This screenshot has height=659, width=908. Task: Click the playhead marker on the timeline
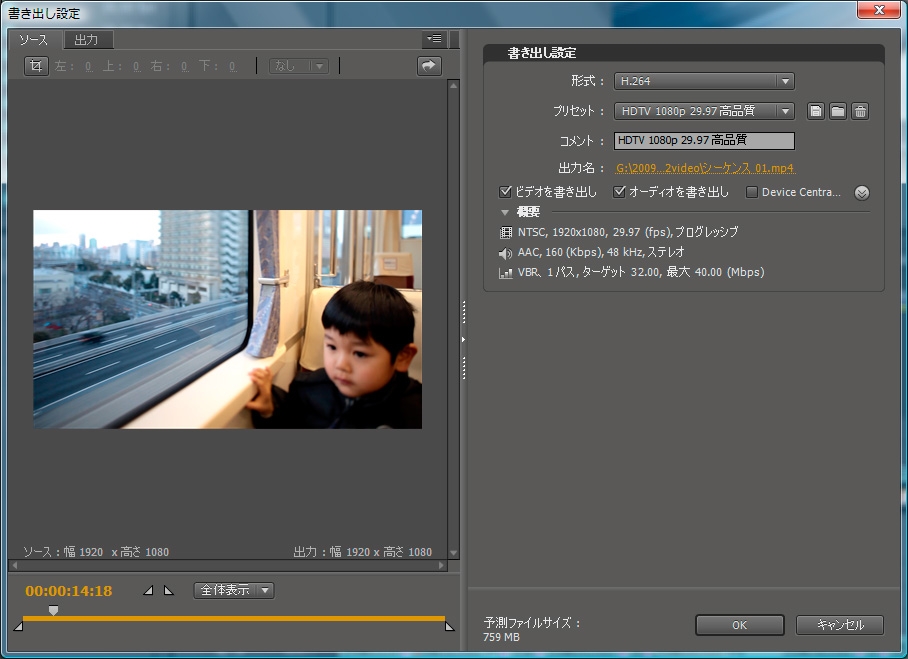pos(53,609)
